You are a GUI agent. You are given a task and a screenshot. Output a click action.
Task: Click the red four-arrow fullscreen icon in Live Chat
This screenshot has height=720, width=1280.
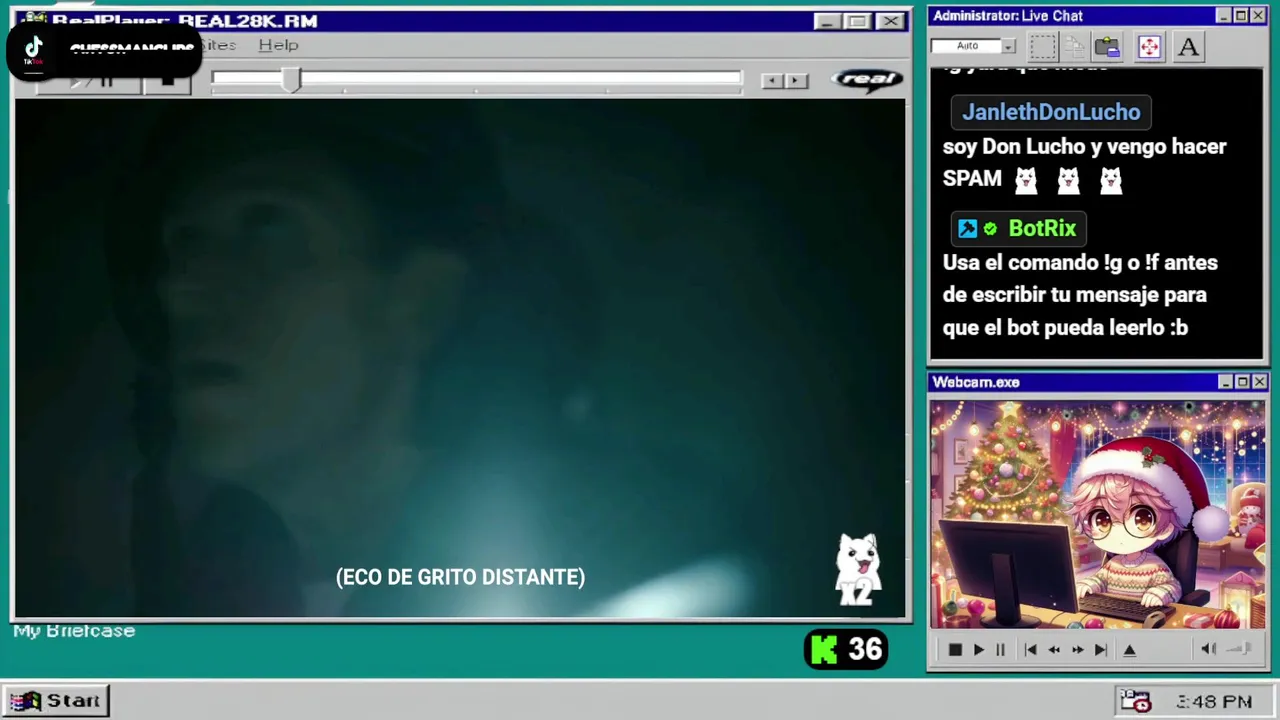click(1149, 46)
